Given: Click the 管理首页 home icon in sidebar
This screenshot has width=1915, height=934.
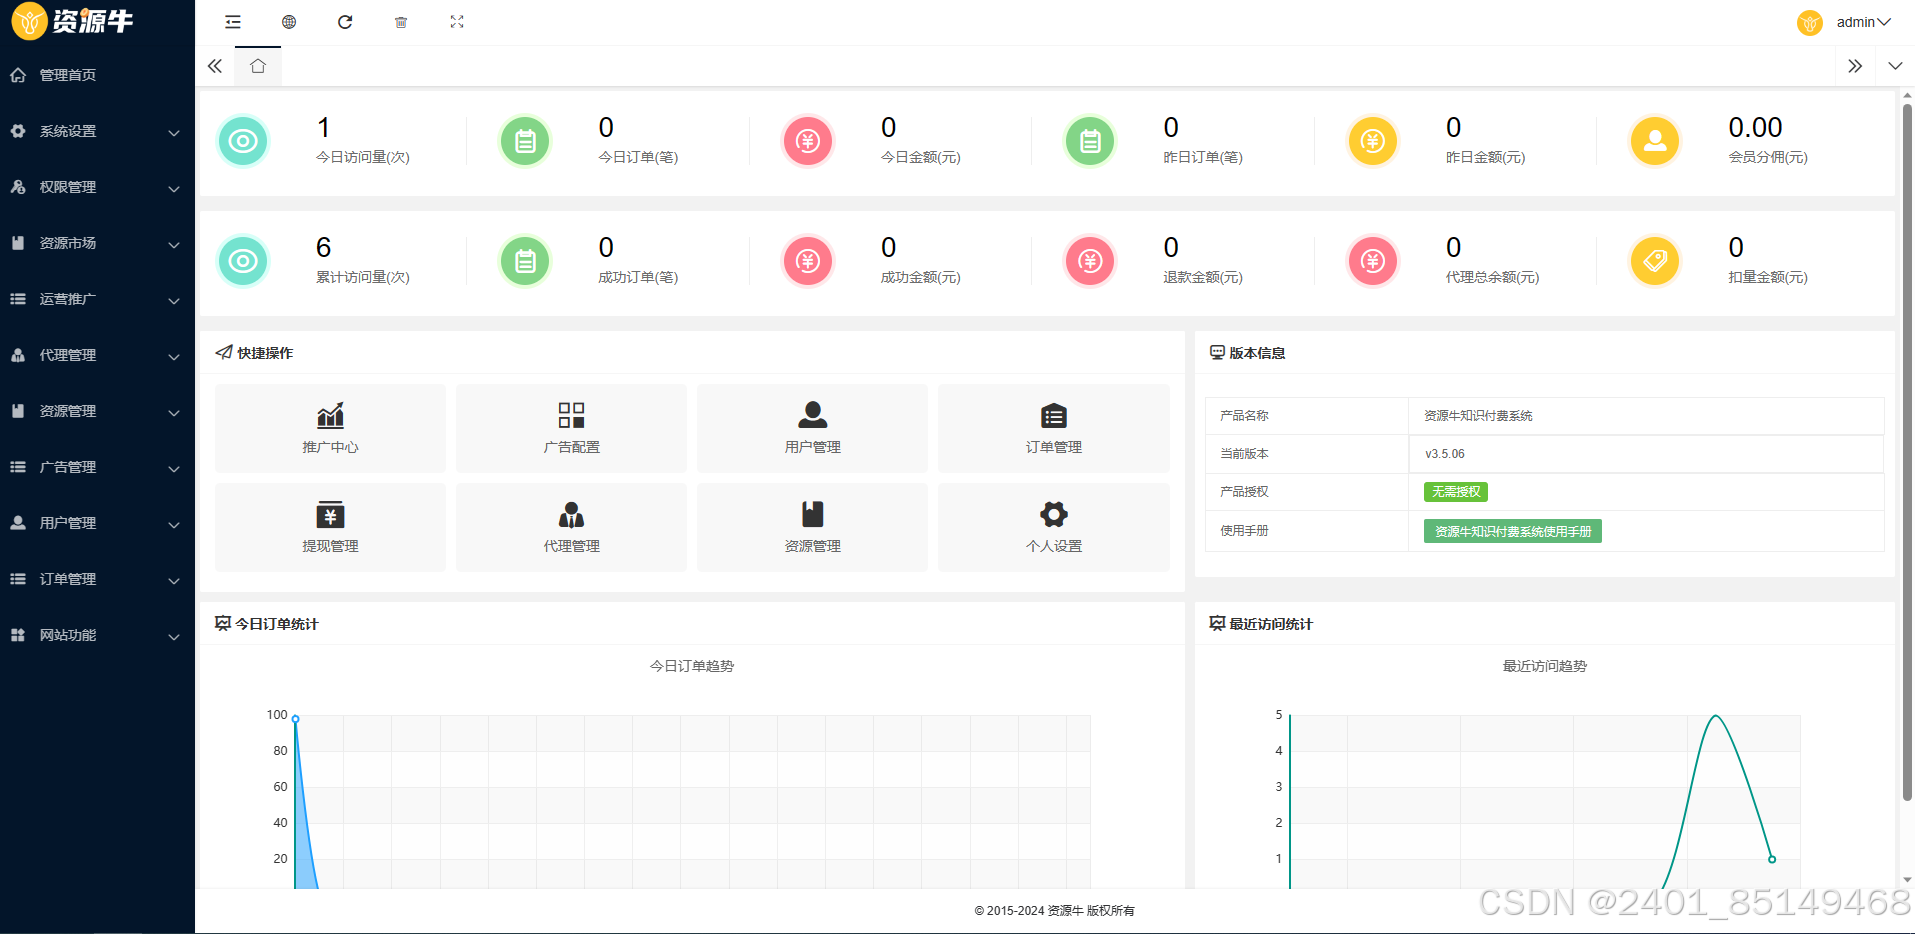Looking at the screenshot, I should pyautogui.click(x=18, y=75).
